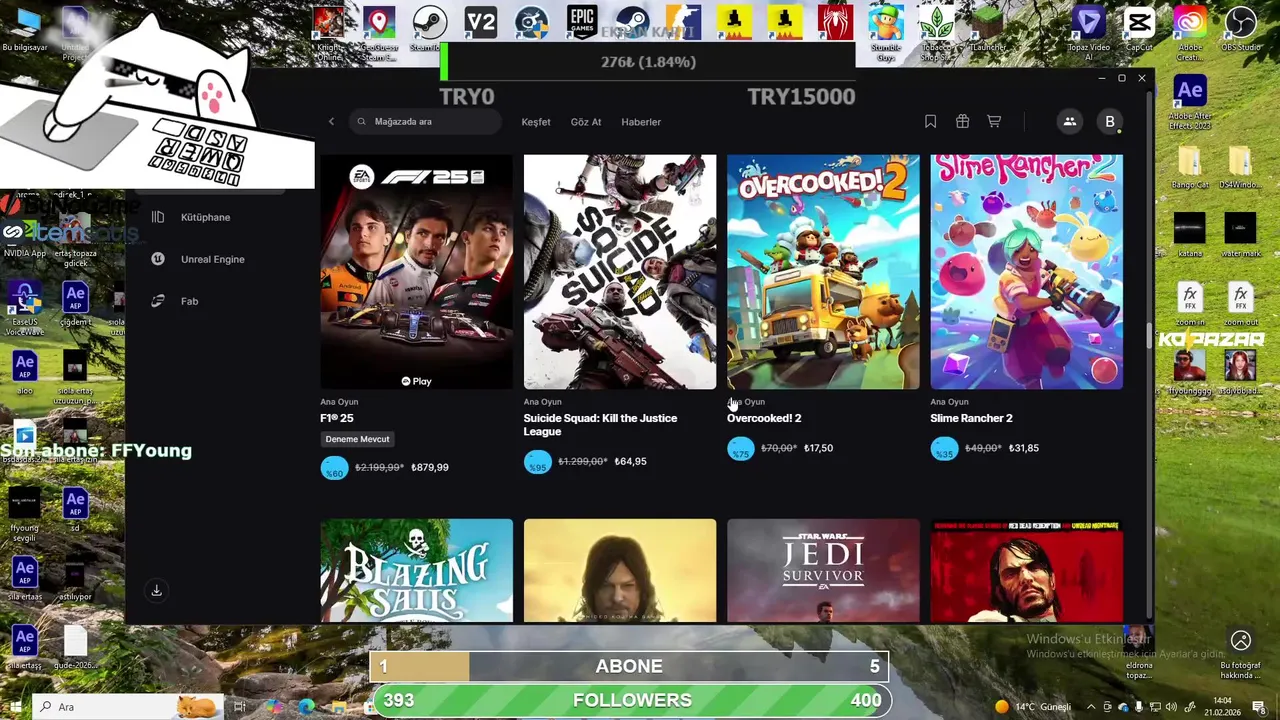1280x720 pixels.
Task: Open GeoGuessr Steam shortcut
Action: click(x=379, y=32)
